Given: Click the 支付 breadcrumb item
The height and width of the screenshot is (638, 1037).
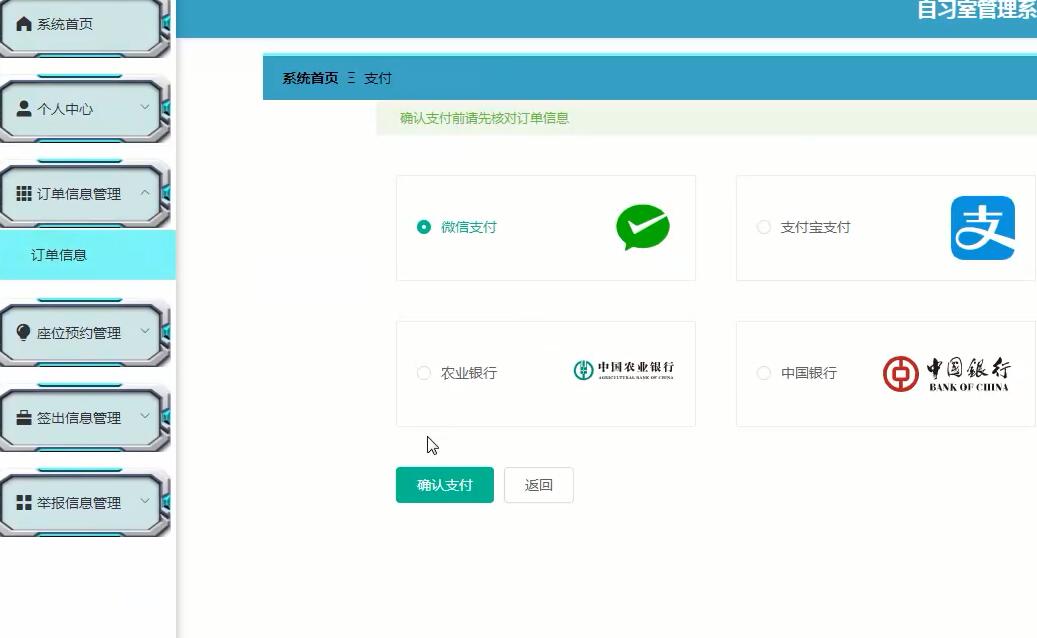Looking at the screenshot, I should 378,78.
